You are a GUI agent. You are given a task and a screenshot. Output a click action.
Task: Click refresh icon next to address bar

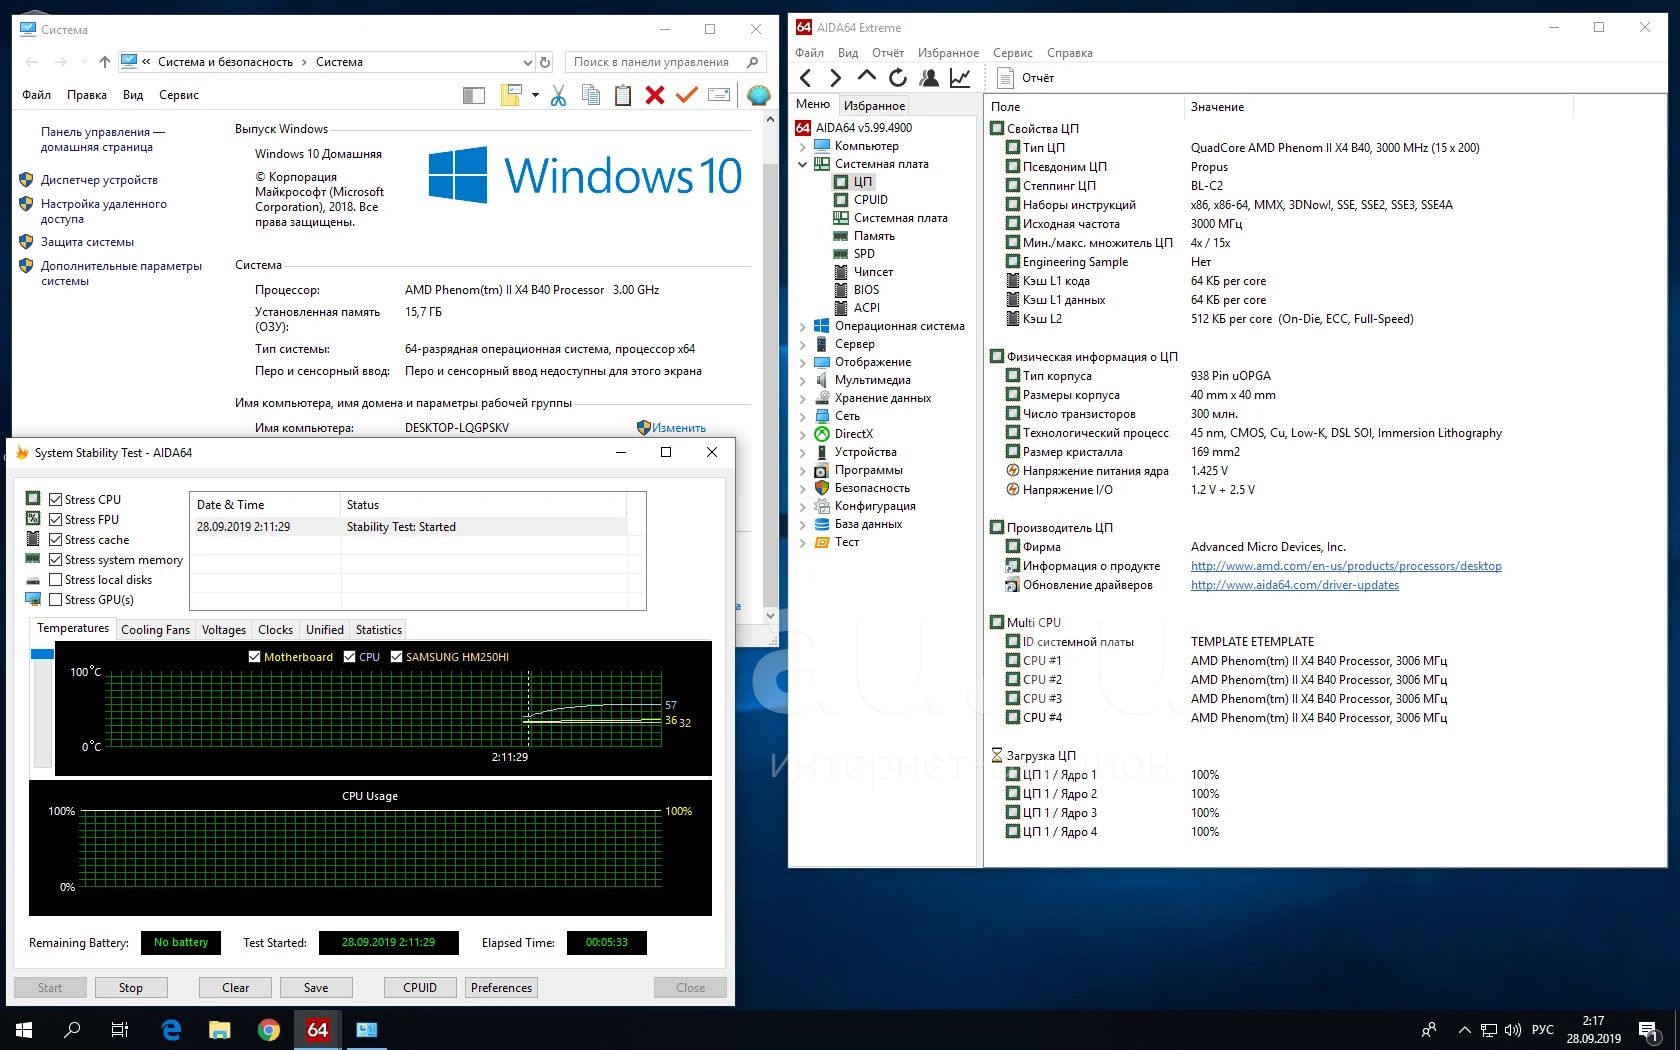[545, 62]
